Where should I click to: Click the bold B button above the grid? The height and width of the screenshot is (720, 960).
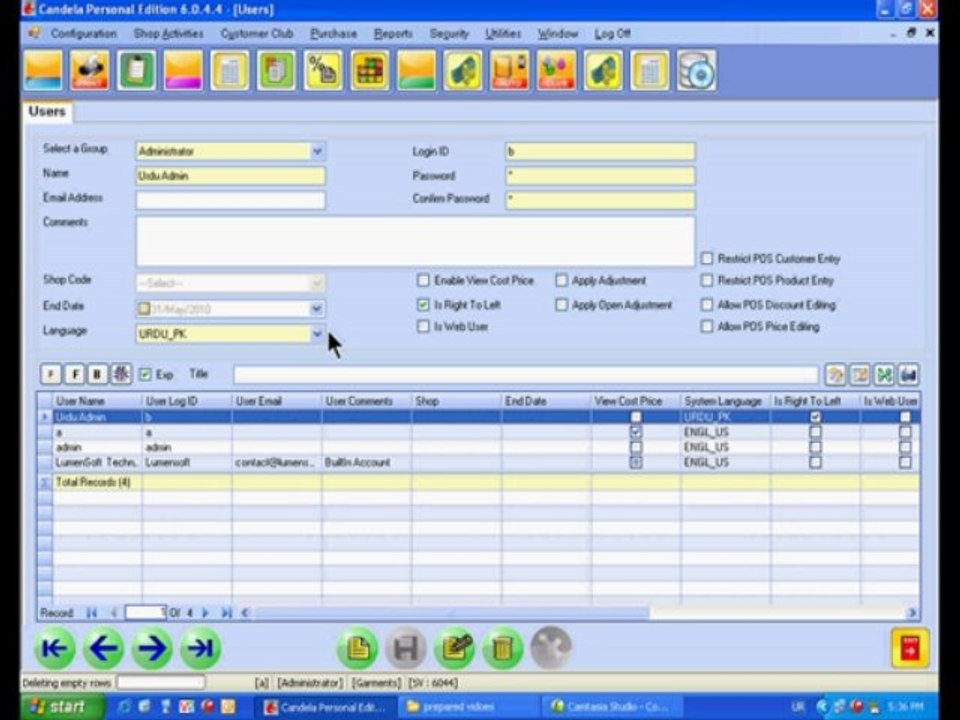coord(97,374)
